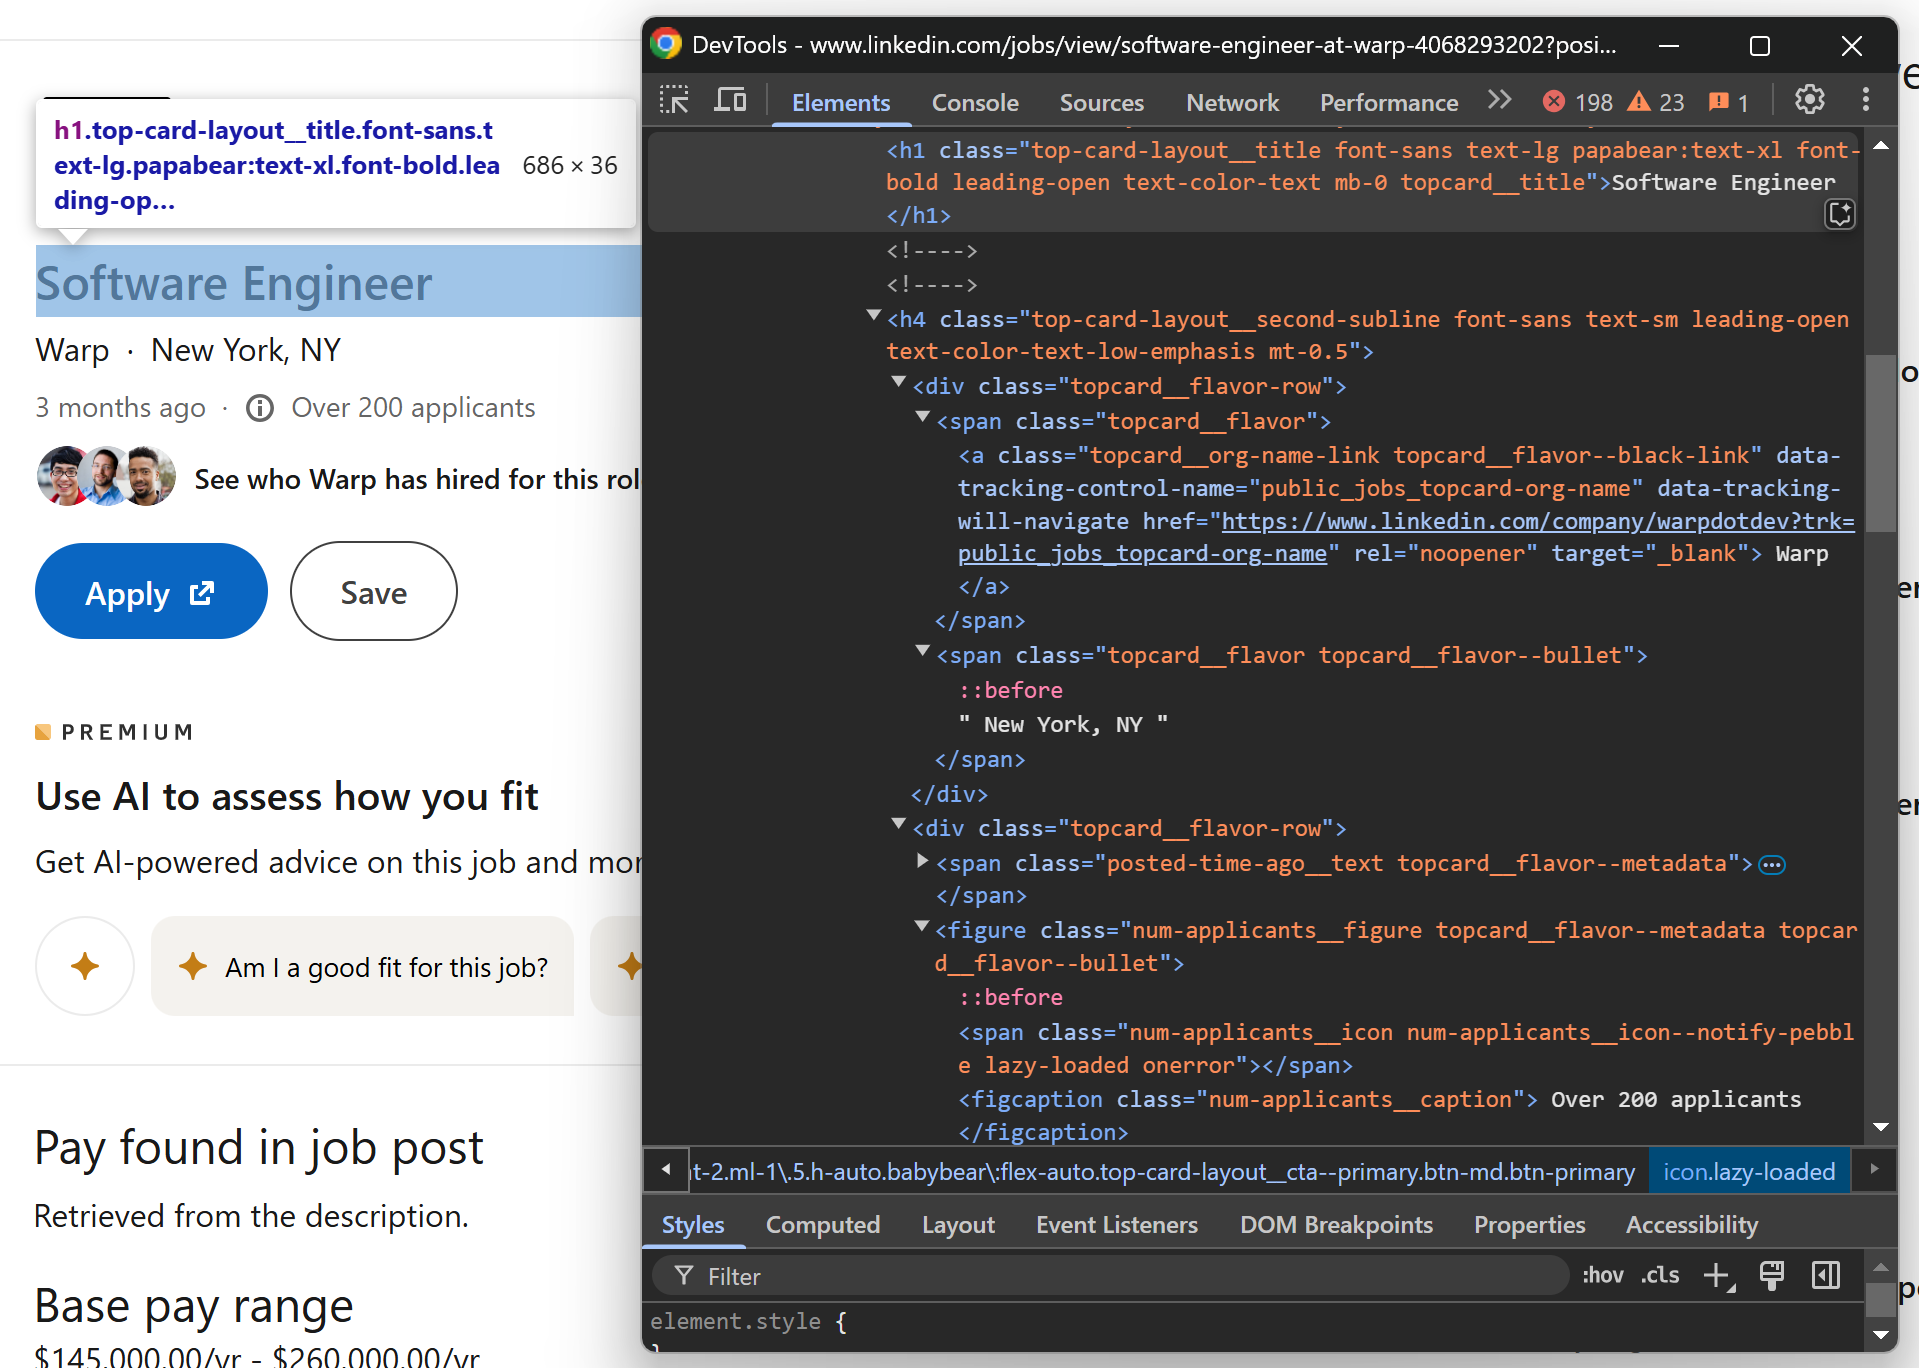Switch to the Console tab
Viewport: 1919px width, 1368px height.
(x=974, y=101)
